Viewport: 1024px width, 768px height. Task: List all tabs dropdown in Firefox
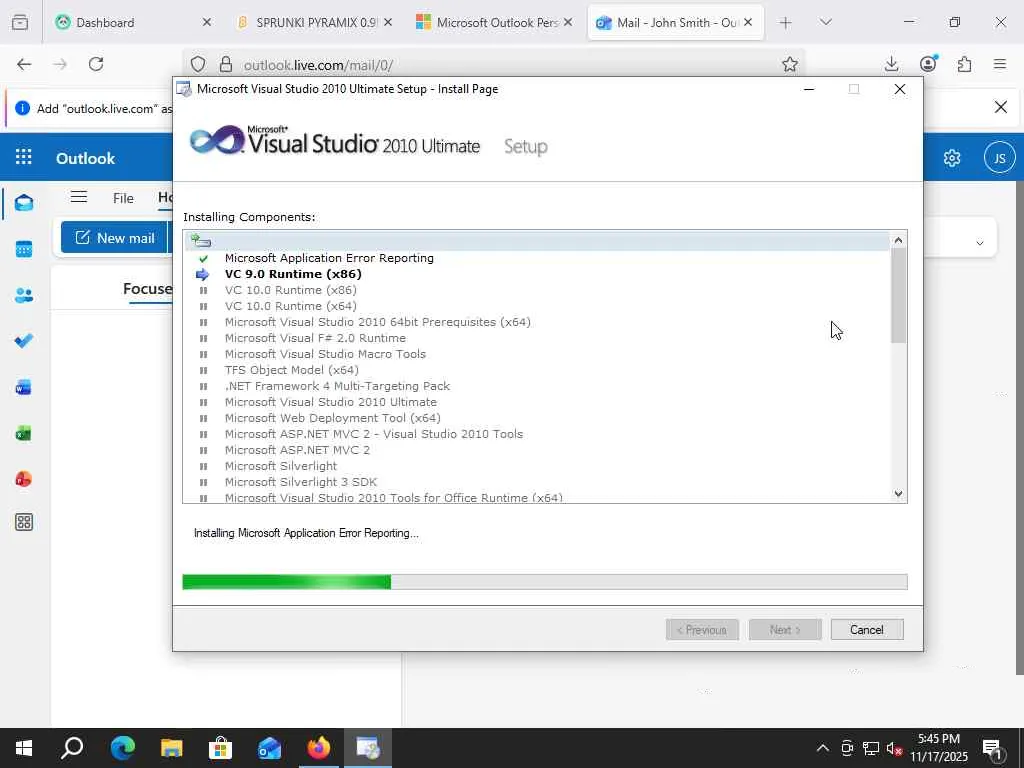click(825, 22)
